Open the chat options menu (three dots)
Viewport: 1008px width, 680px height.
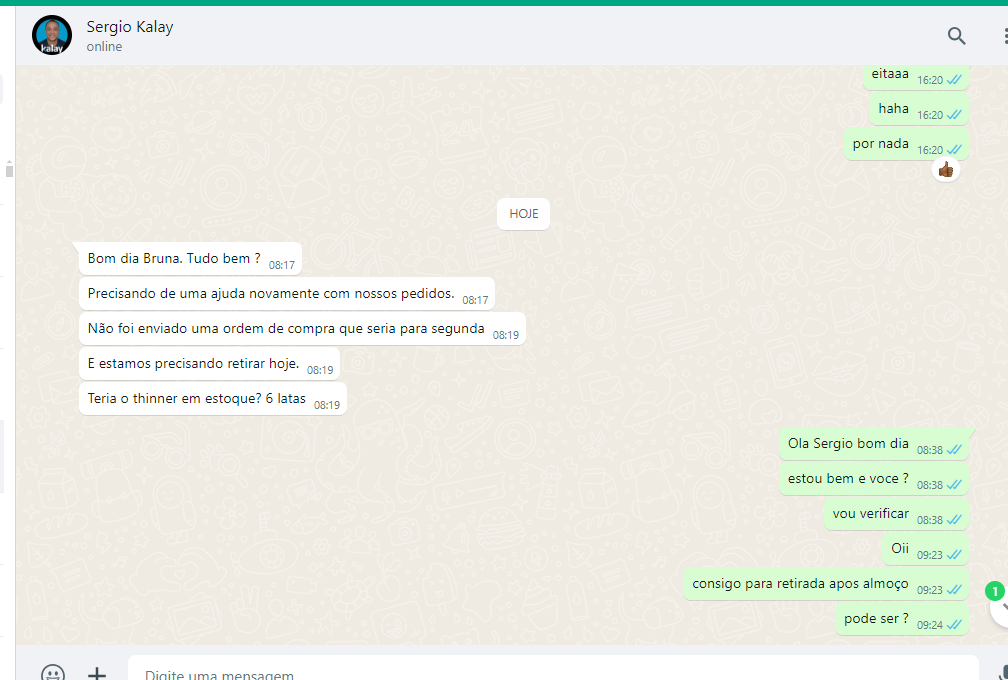coord(1002,36)
